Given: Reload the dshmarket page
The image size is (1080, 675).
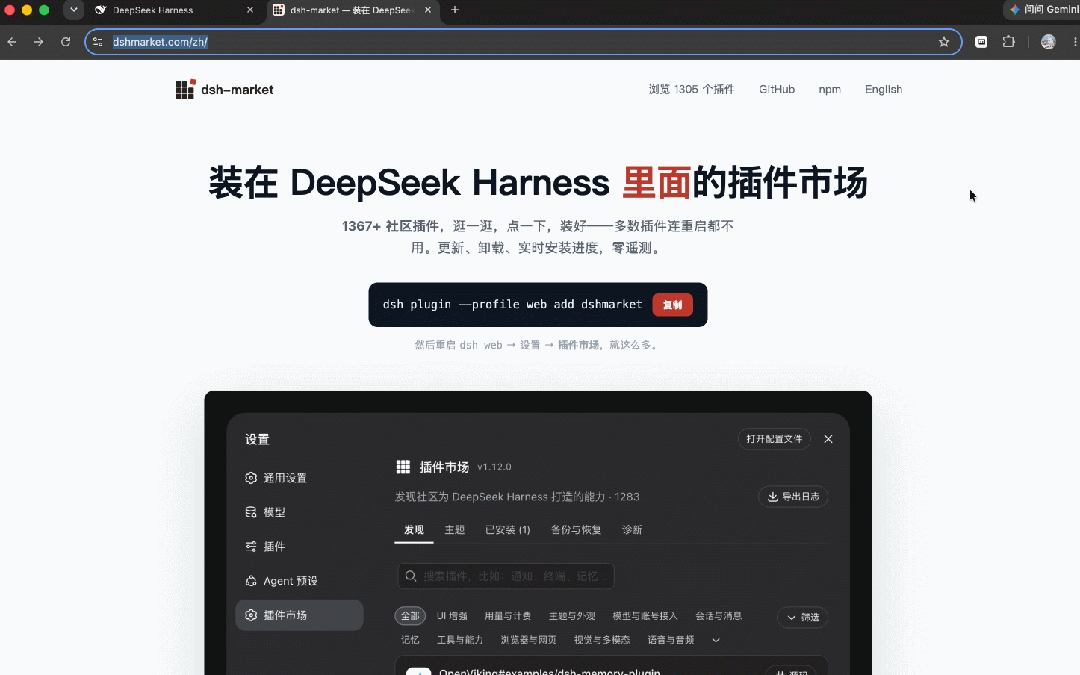Looking at the screenshot, I should point(65,42).
